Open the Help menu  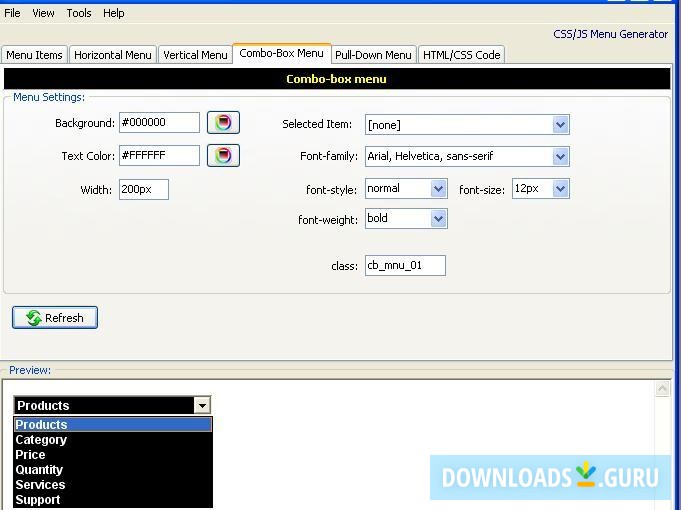click(x=114, y=13)
